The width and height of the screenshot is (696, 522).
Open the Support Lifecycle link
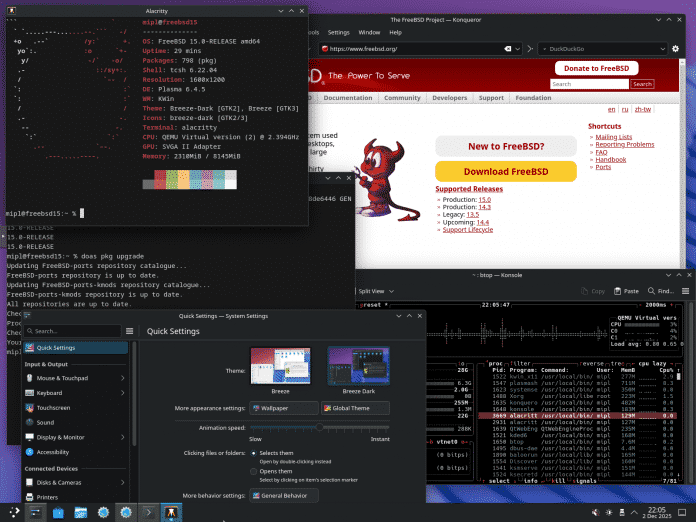(467, 229)
